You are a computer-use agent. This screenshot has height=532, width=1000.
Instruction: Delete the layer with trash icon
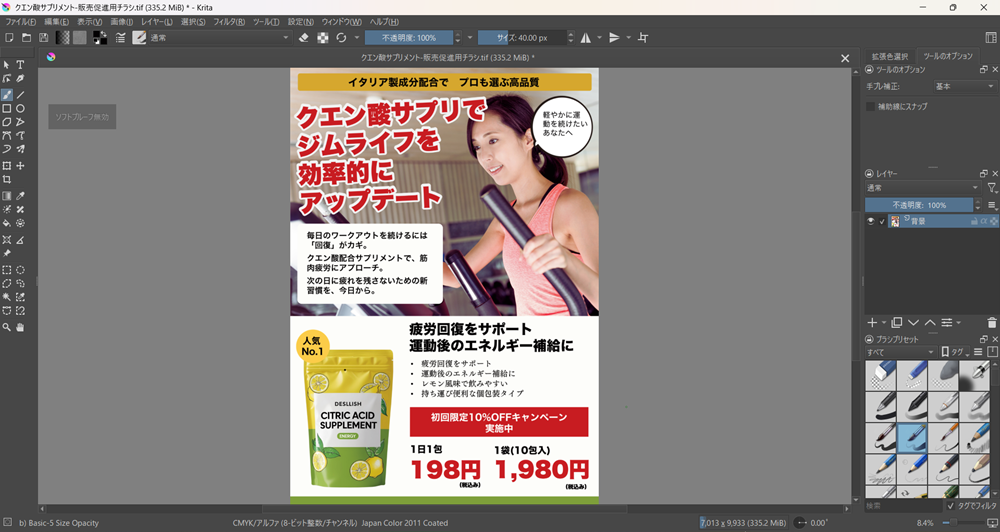point(992,323)
